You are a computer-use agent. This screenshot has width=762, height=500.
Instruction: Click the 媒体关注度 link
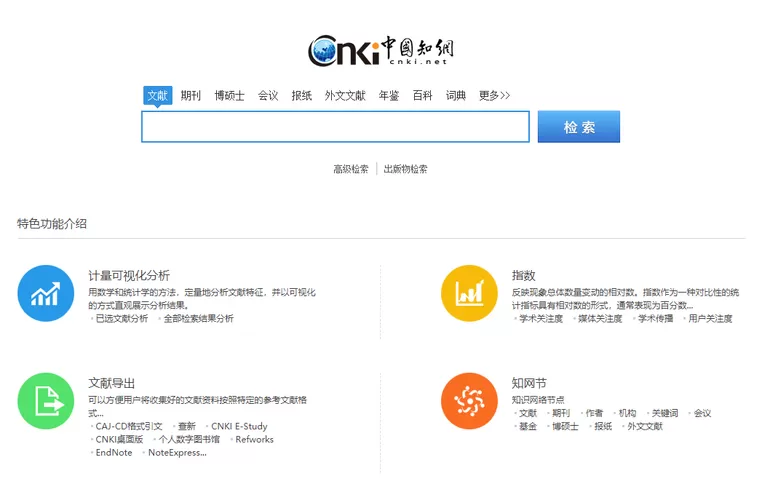[600, 319]
